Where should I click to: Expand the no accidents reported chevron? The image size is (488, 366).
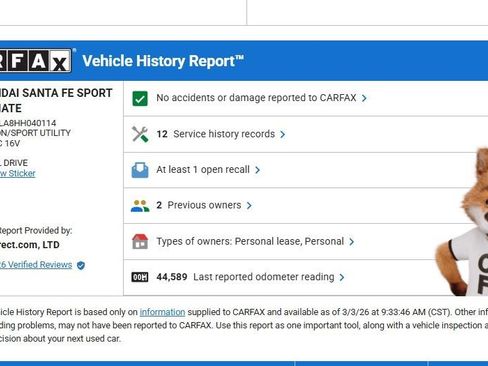(x=364, y=98)
